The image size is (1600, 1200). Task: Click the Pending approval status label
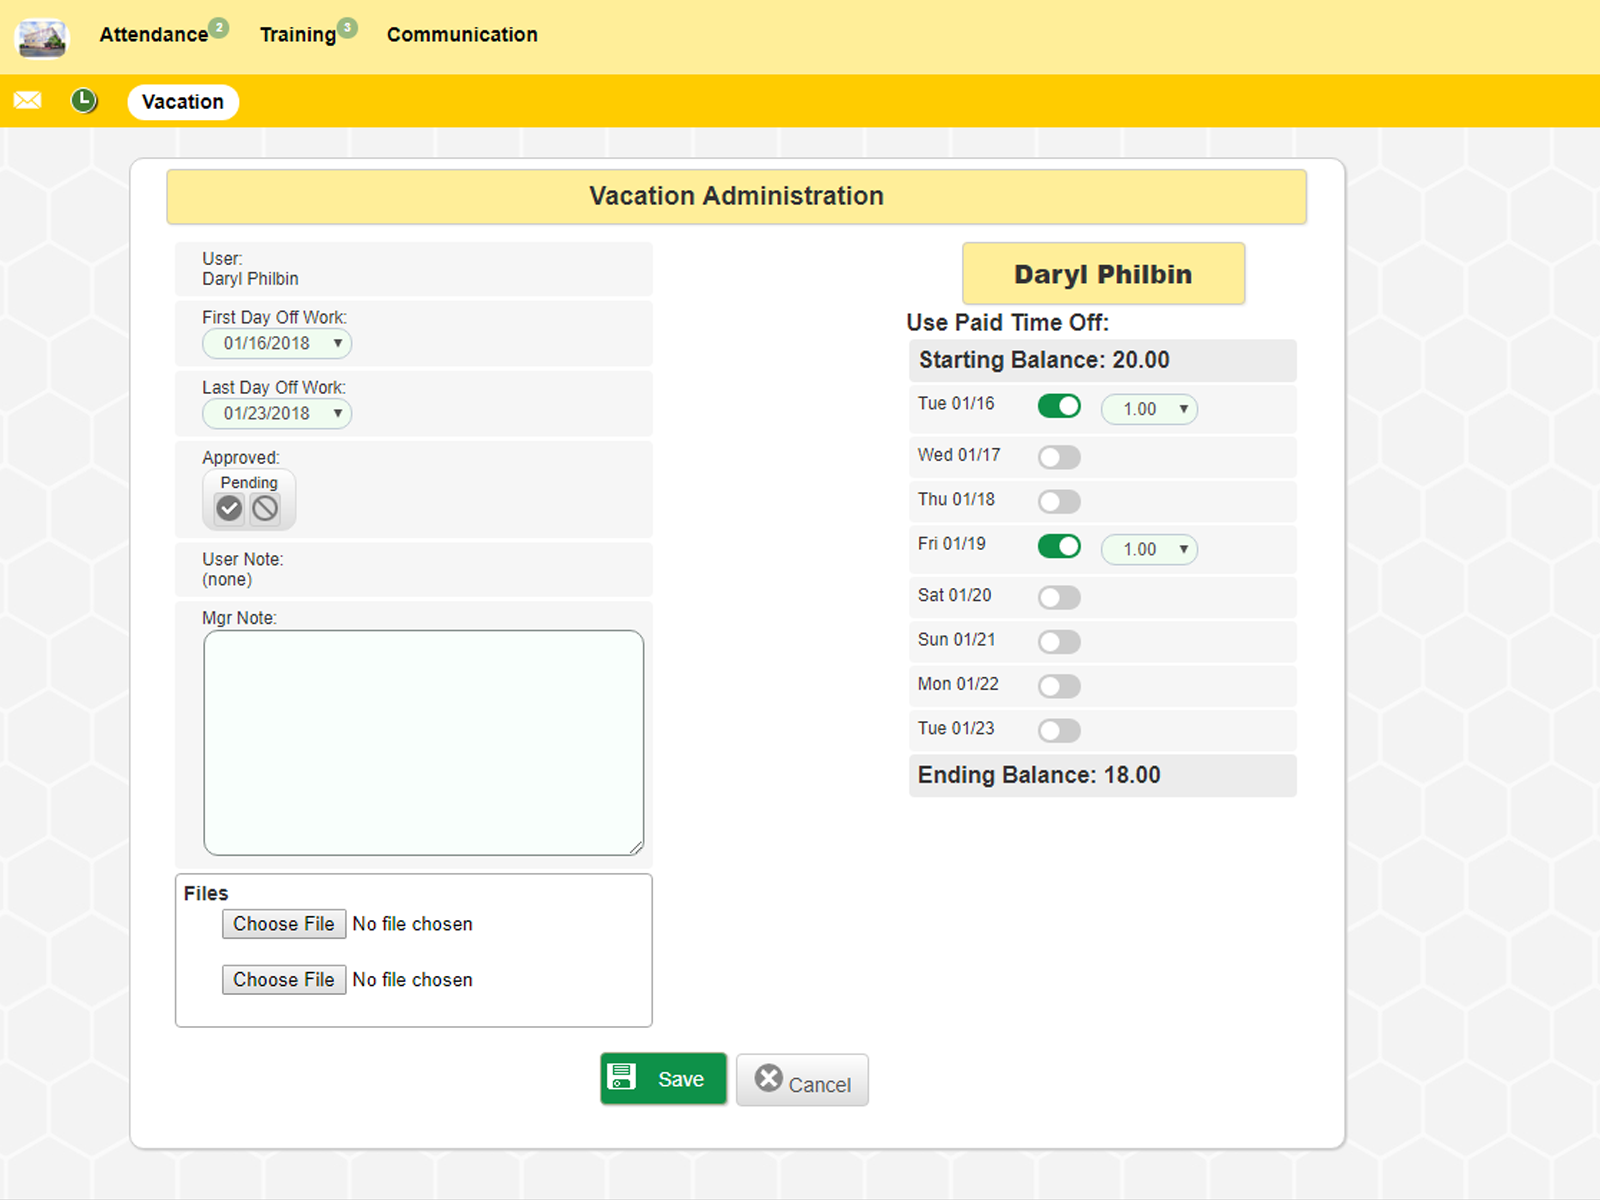[x=249, y=483]
